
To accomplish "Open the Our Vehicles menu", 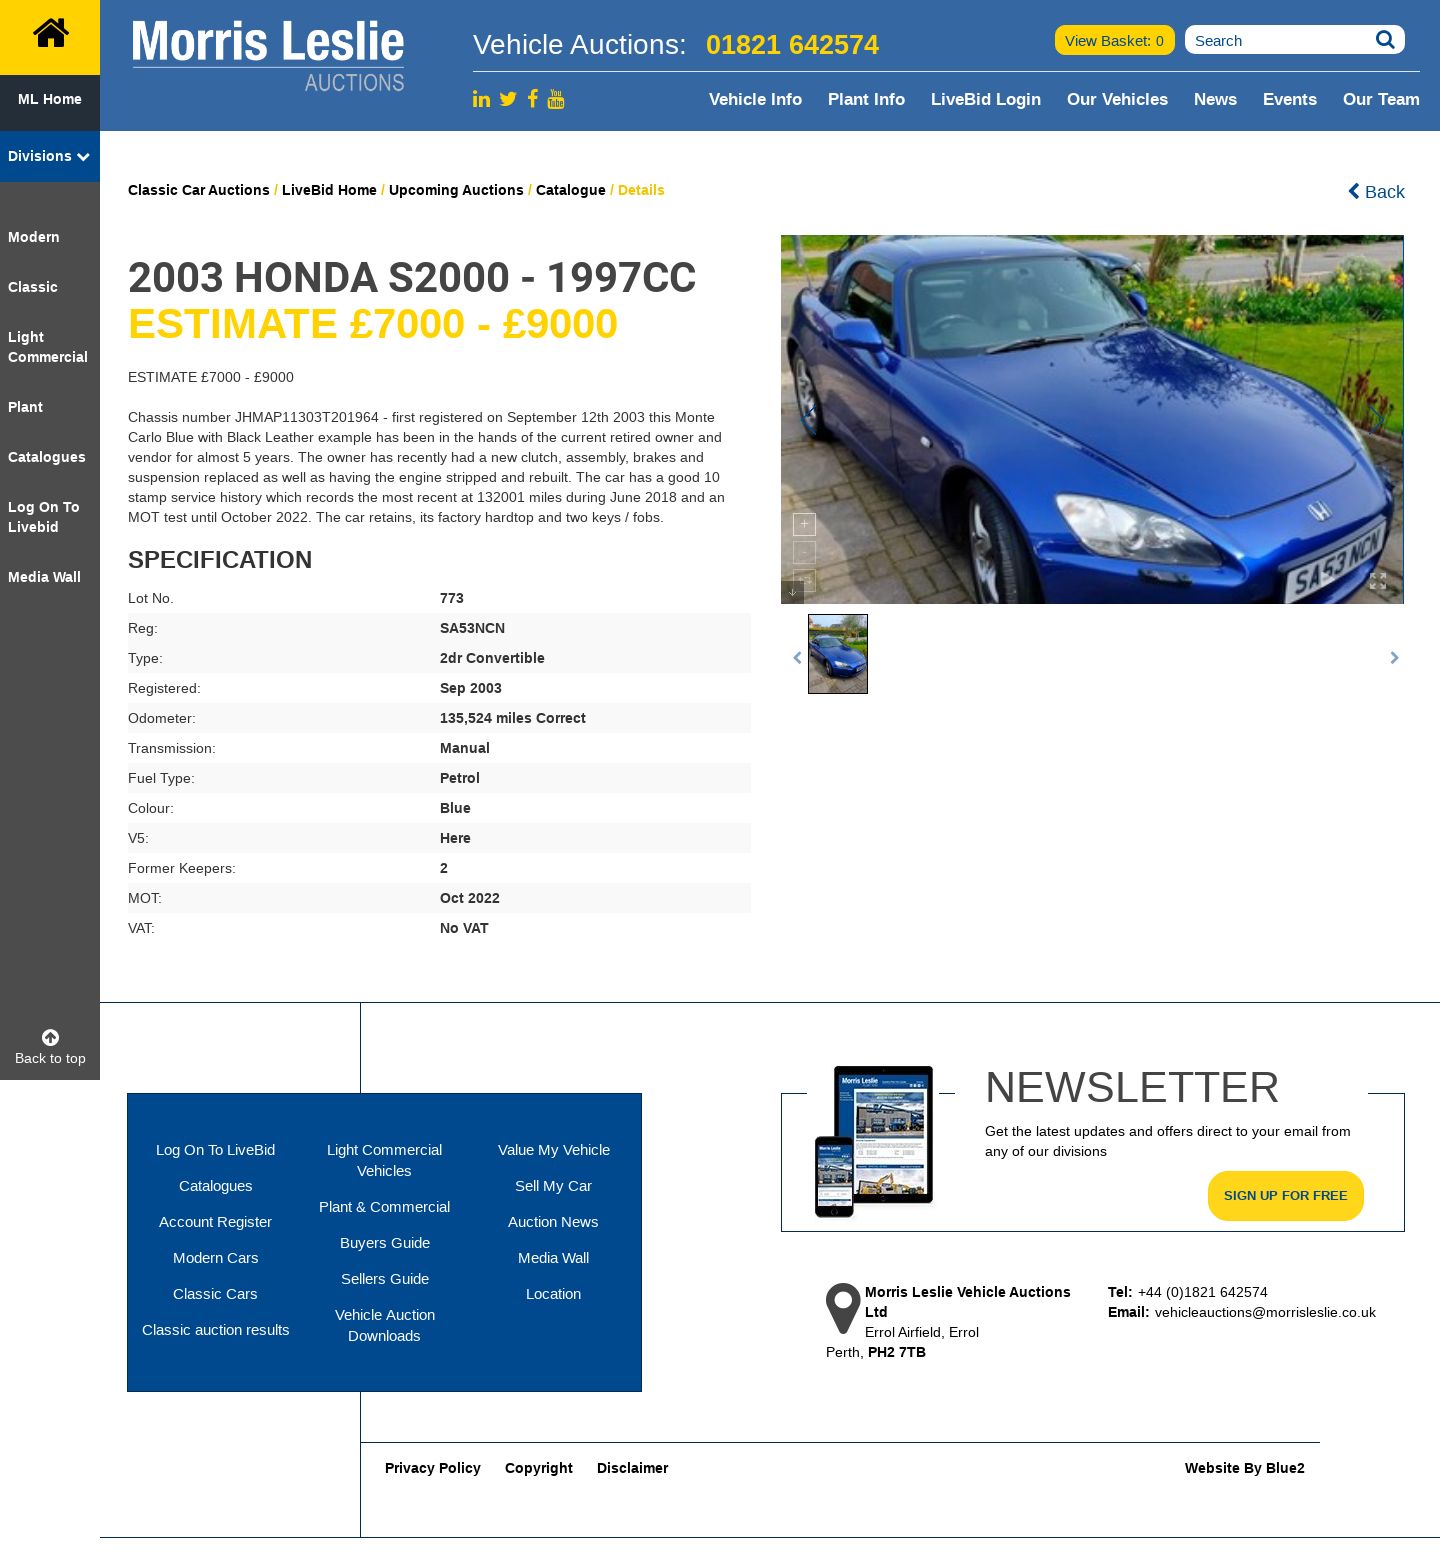I will point(1117,99).
